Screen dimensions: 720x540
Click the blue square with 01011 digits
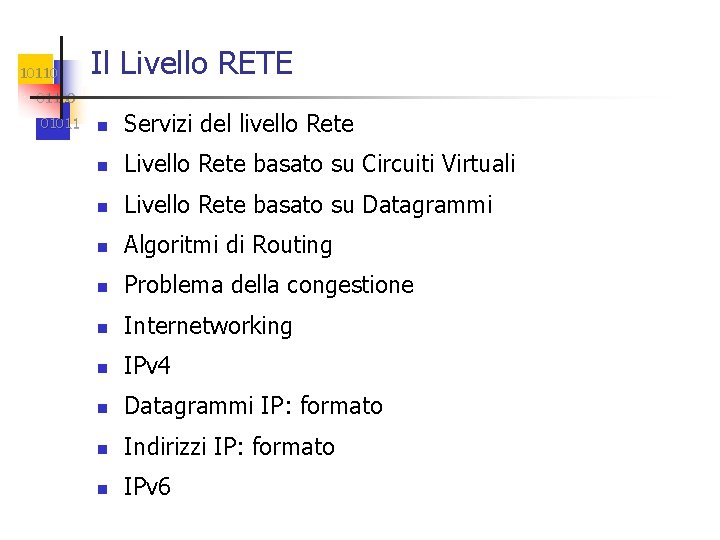click(53, 122)
